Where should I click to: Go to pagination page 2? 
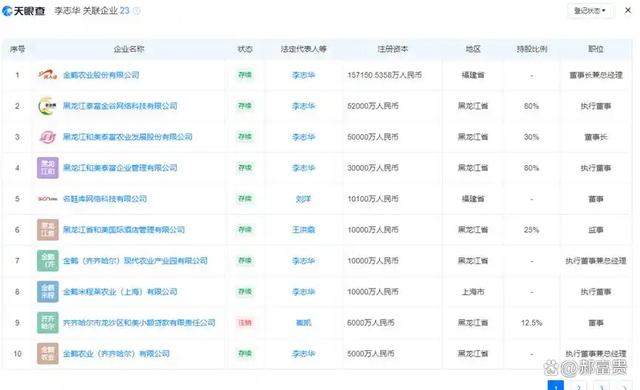(x=578, y=386)
